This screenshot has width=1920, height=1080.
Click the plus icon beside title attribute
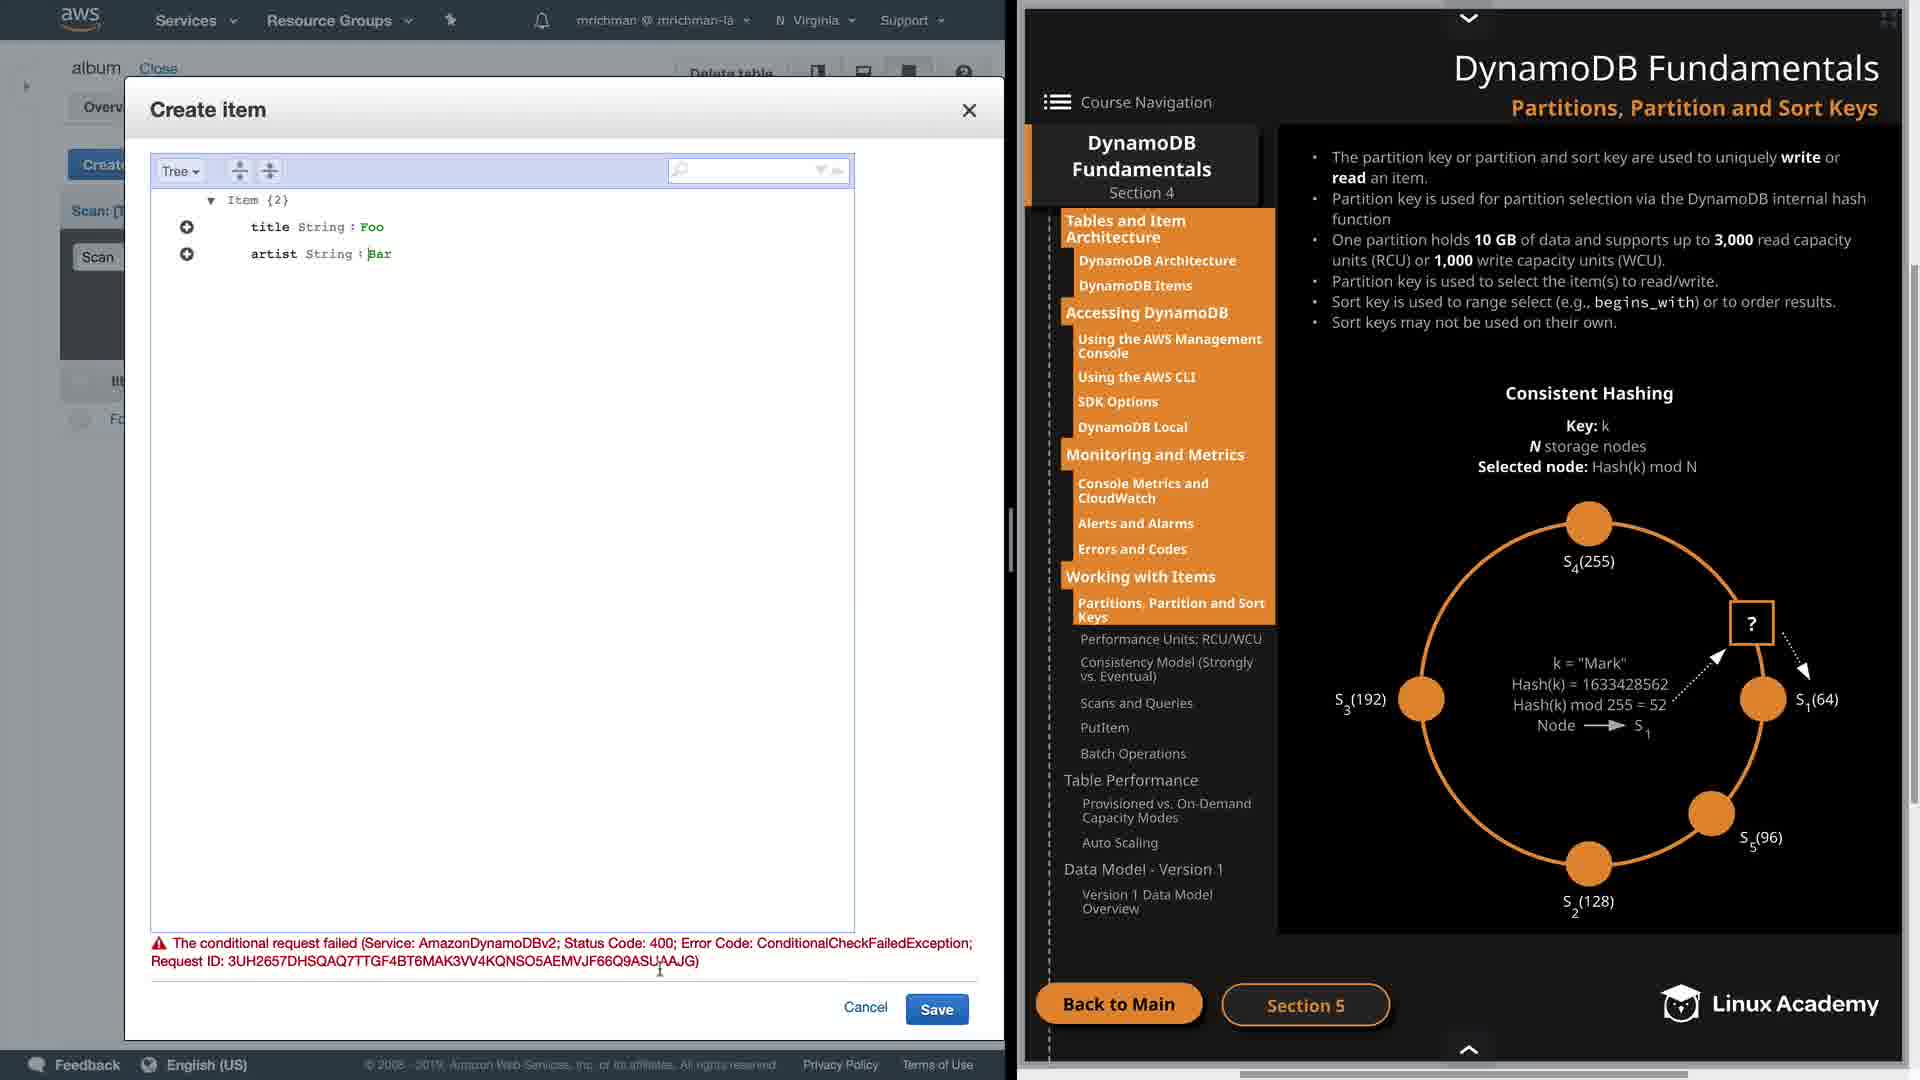(x=187, y=227)
